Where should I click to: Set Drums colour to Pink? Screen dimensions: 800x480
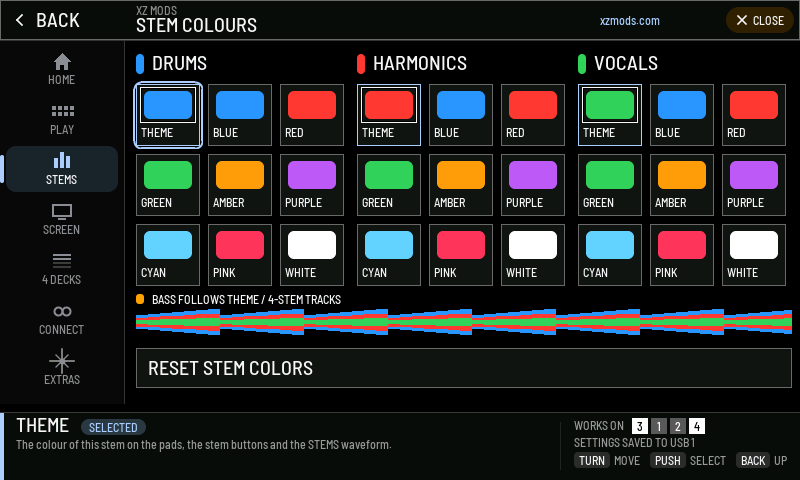point(240,255)
